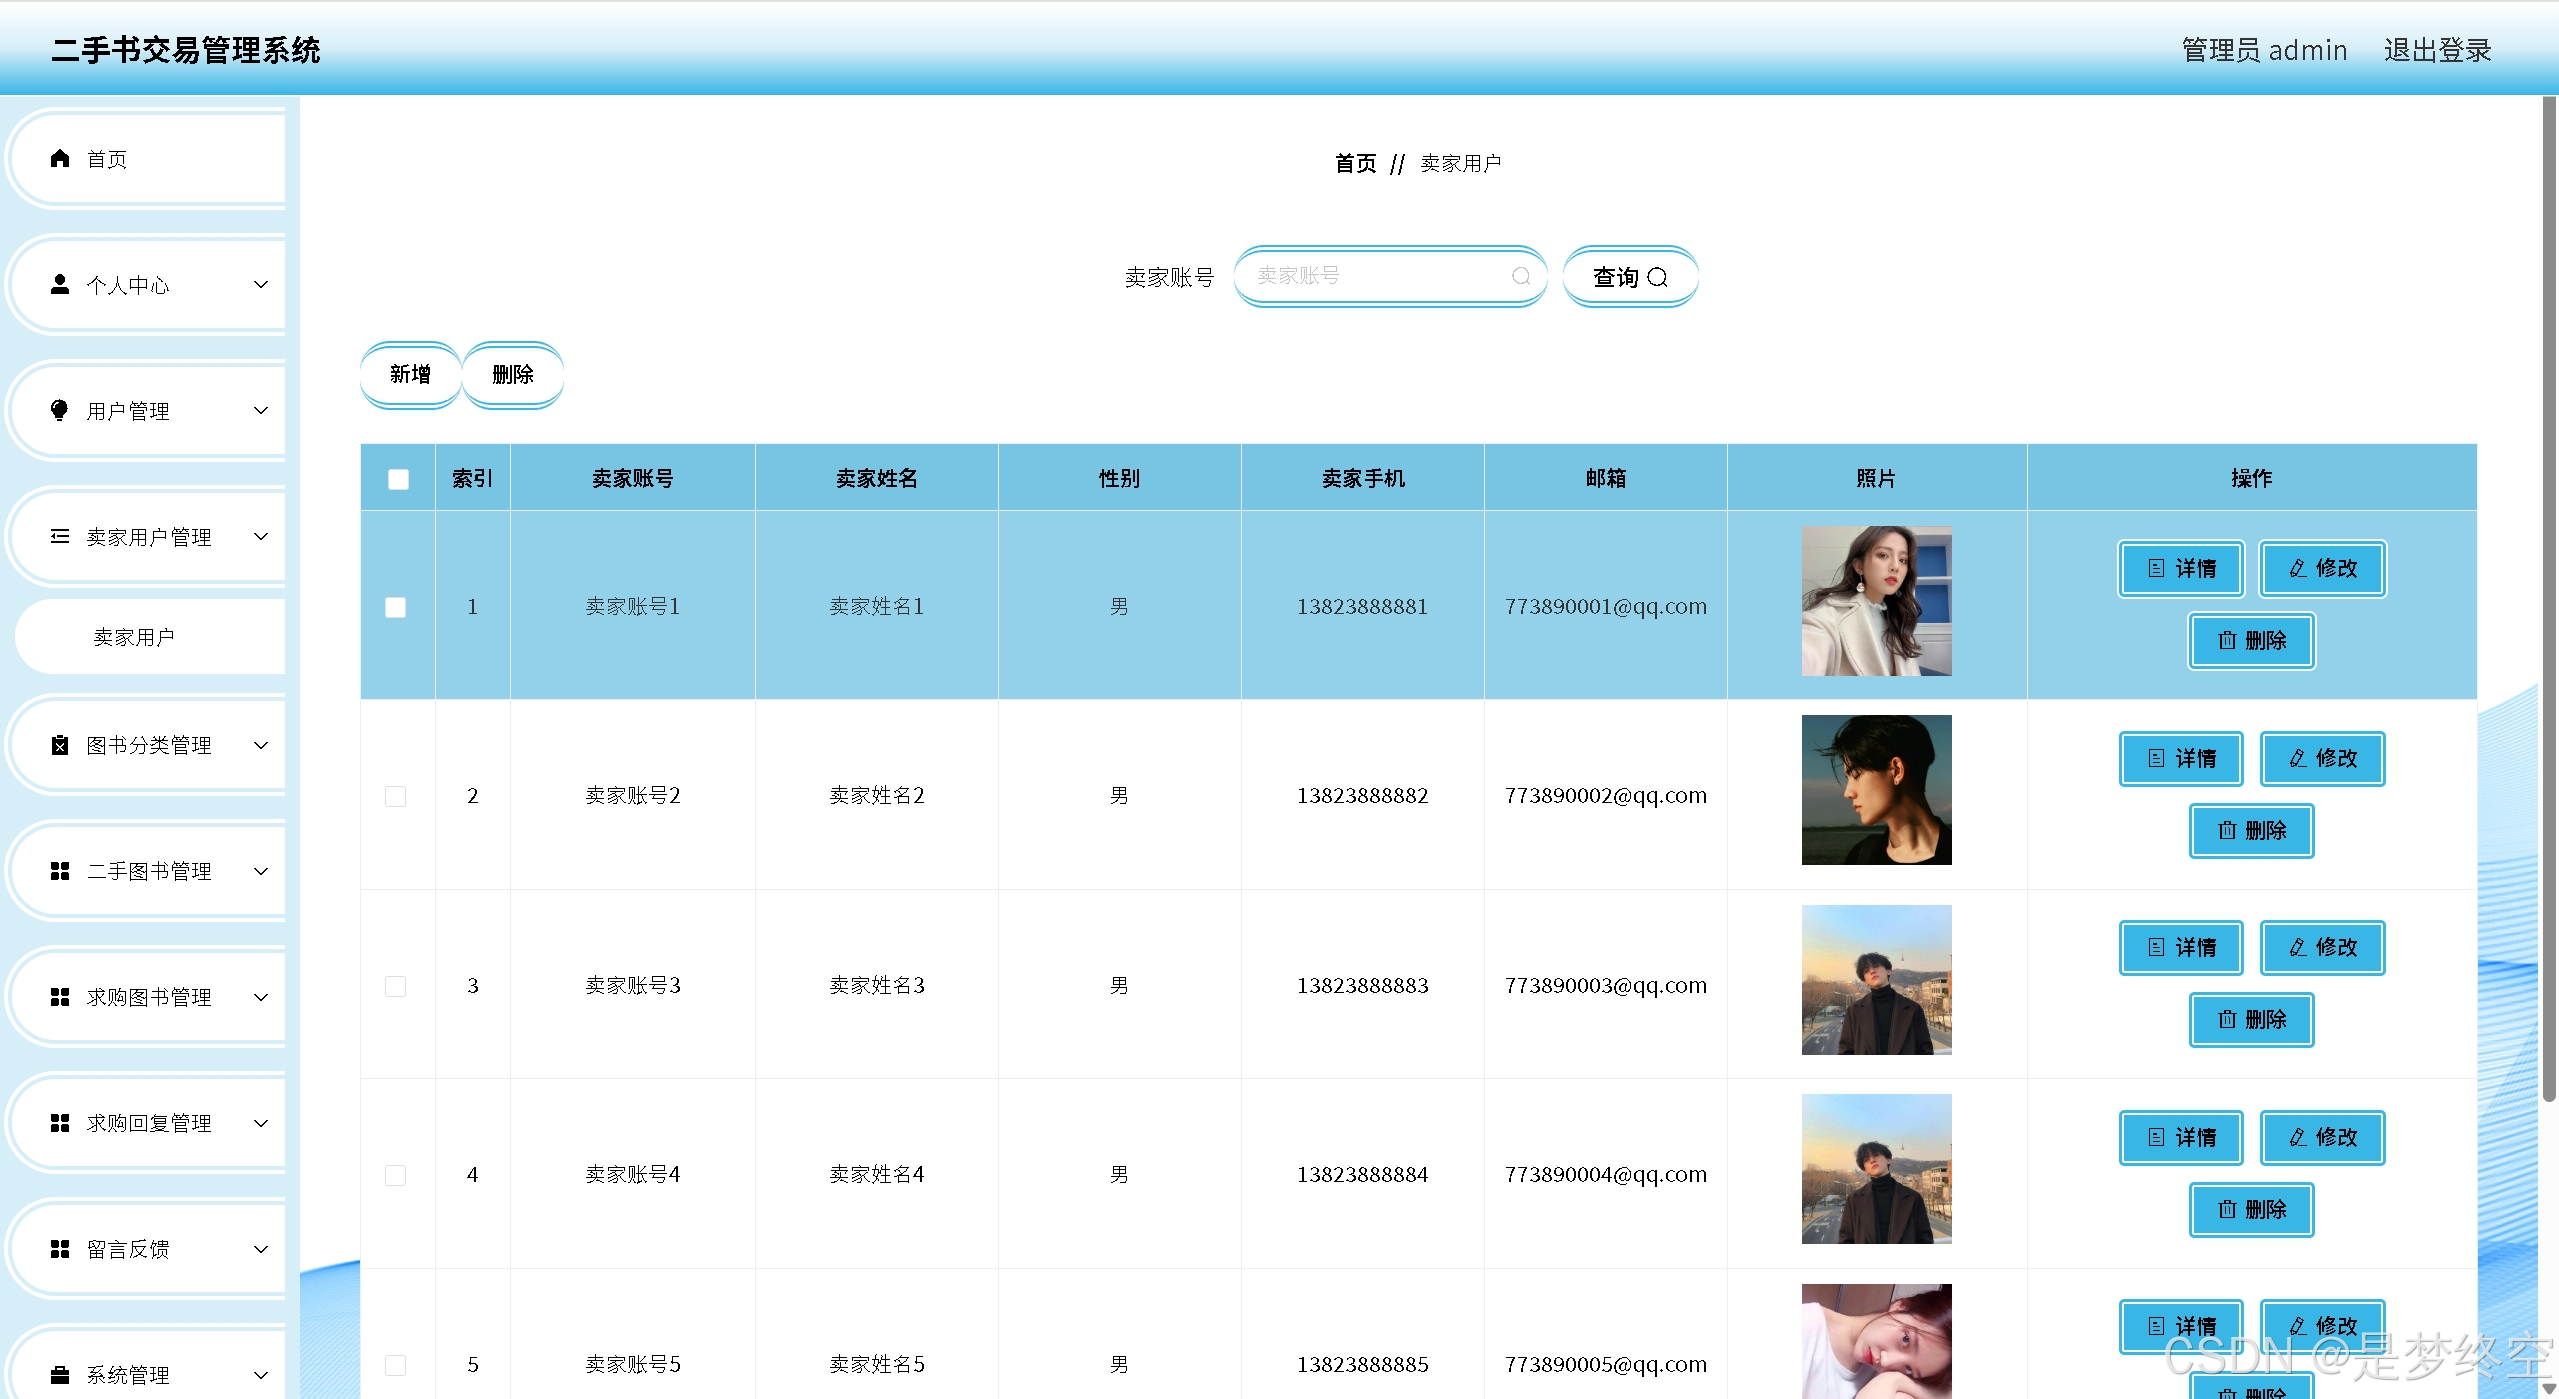Click the bulb icon for 用户管理
Viewport: 2559px width, 1399px height.
[x=60, y=410]
